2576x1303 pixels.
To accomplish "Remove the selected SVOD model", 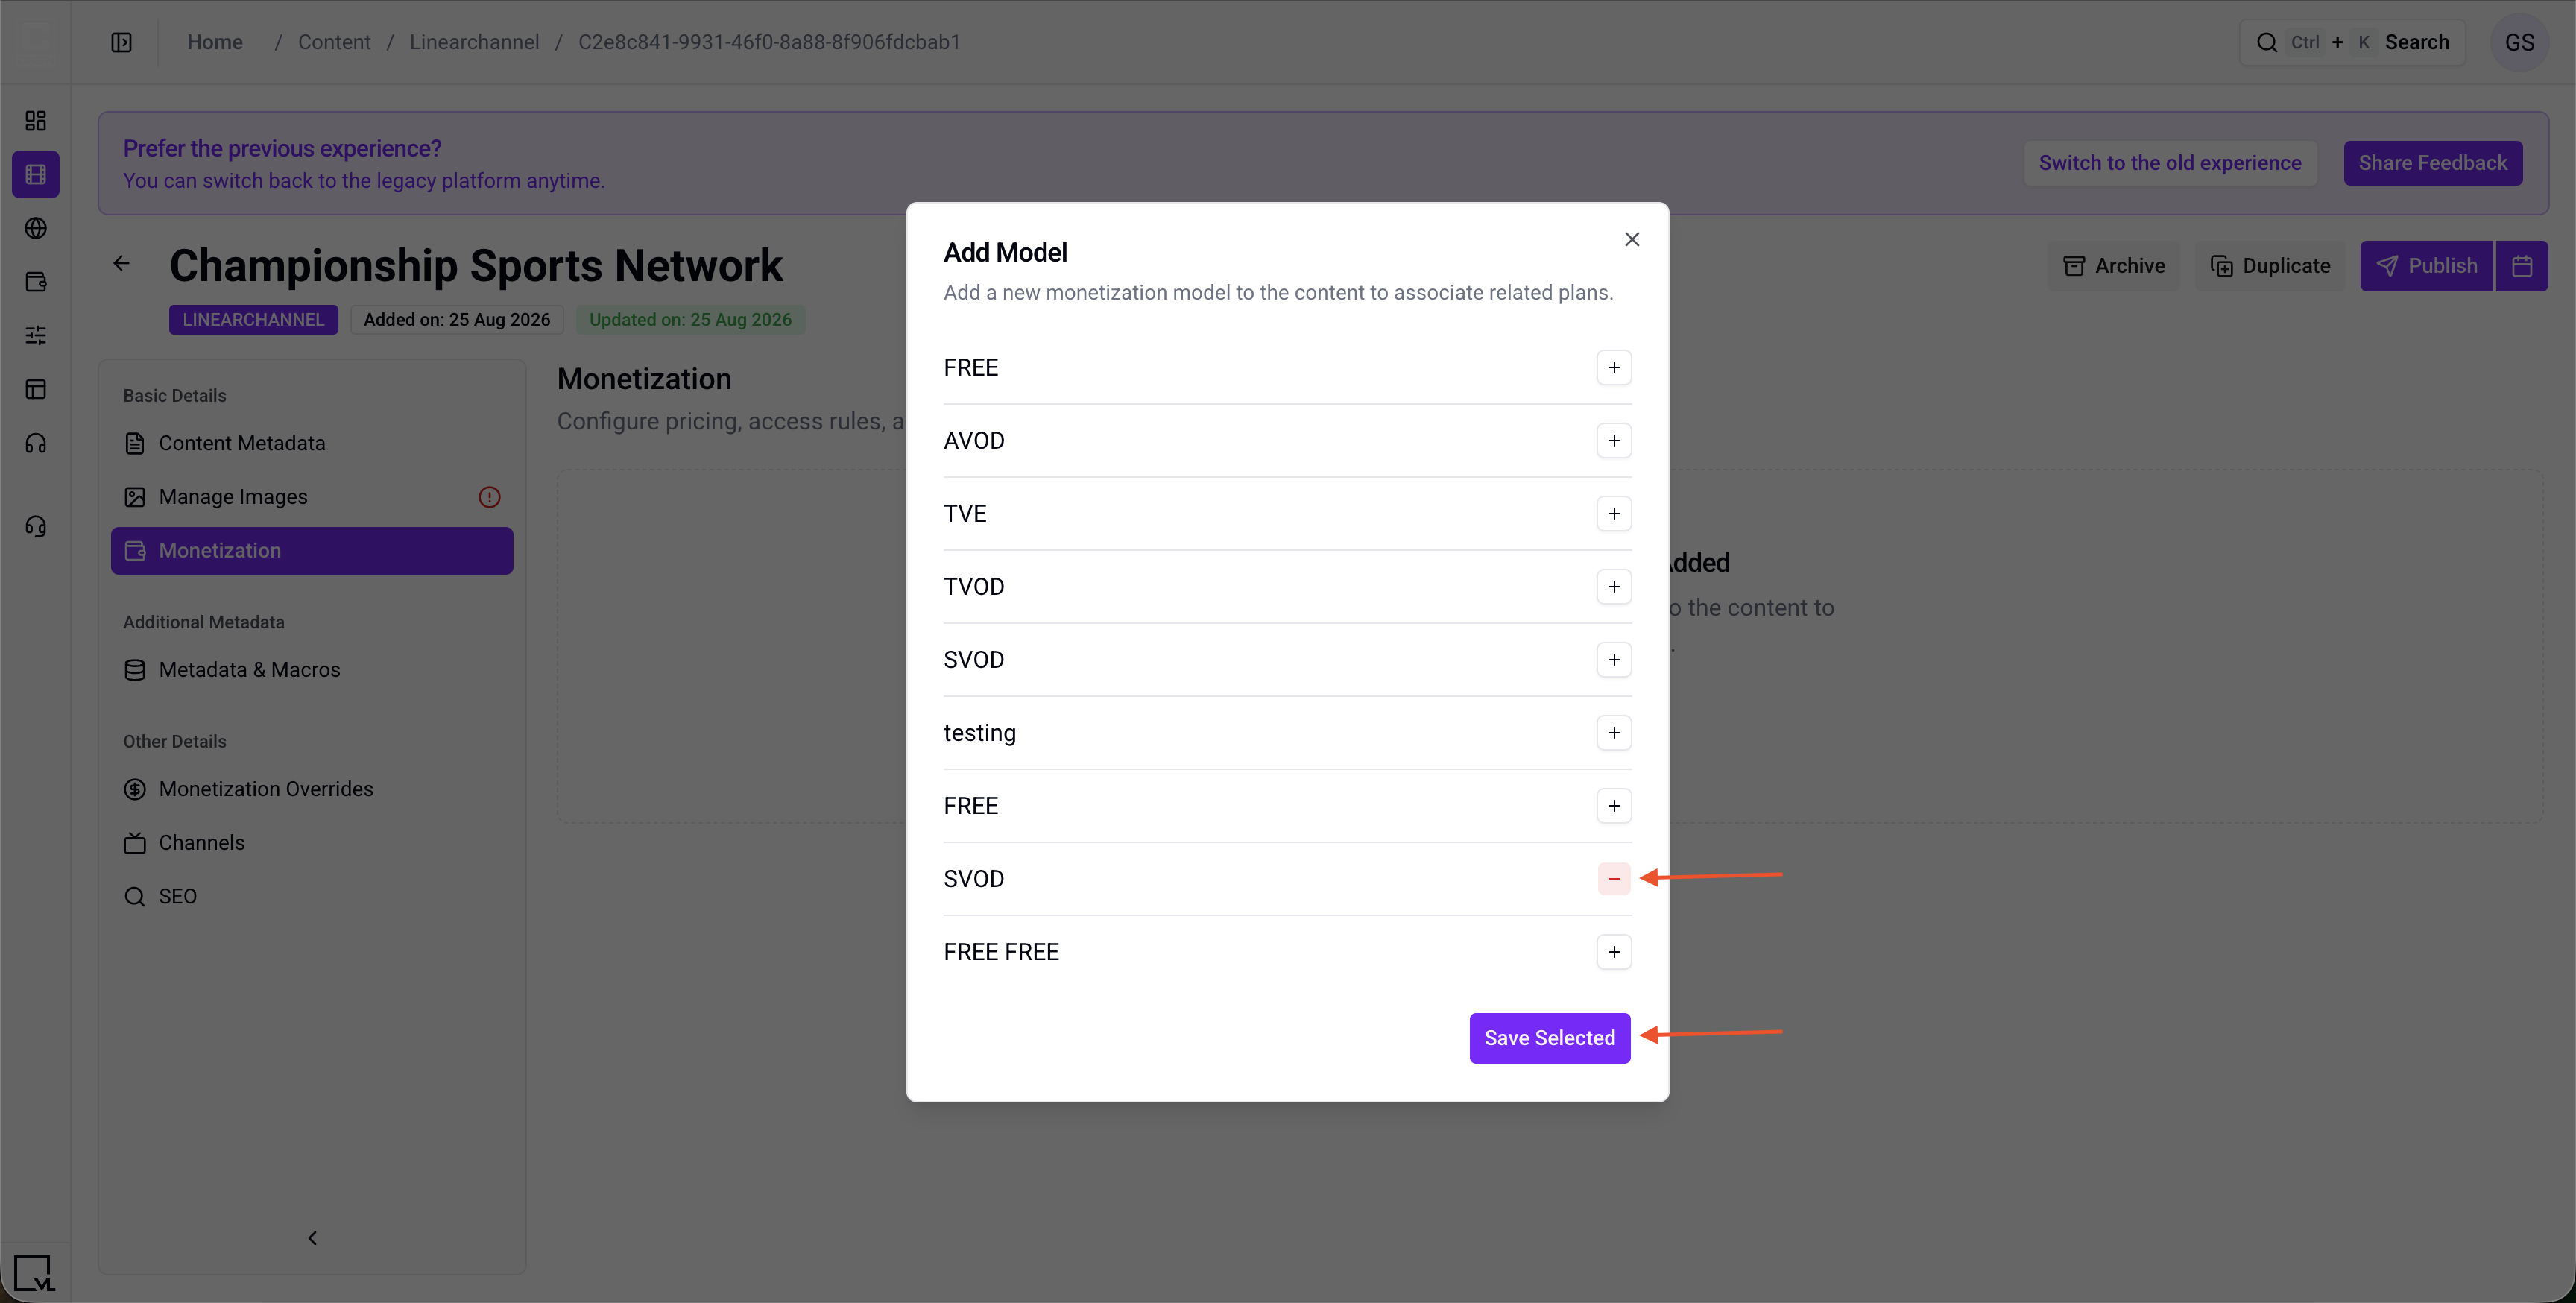I will (1613, 879).
